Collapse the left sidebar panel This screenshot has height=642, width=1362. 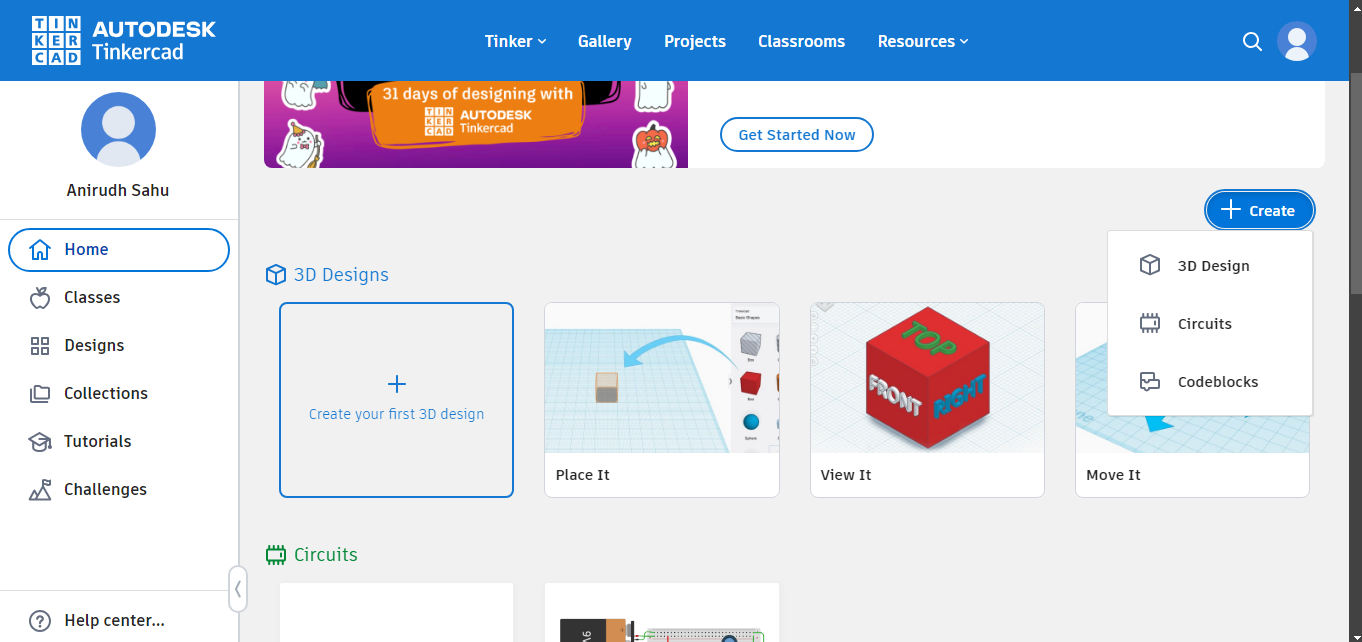pos(238,589)
